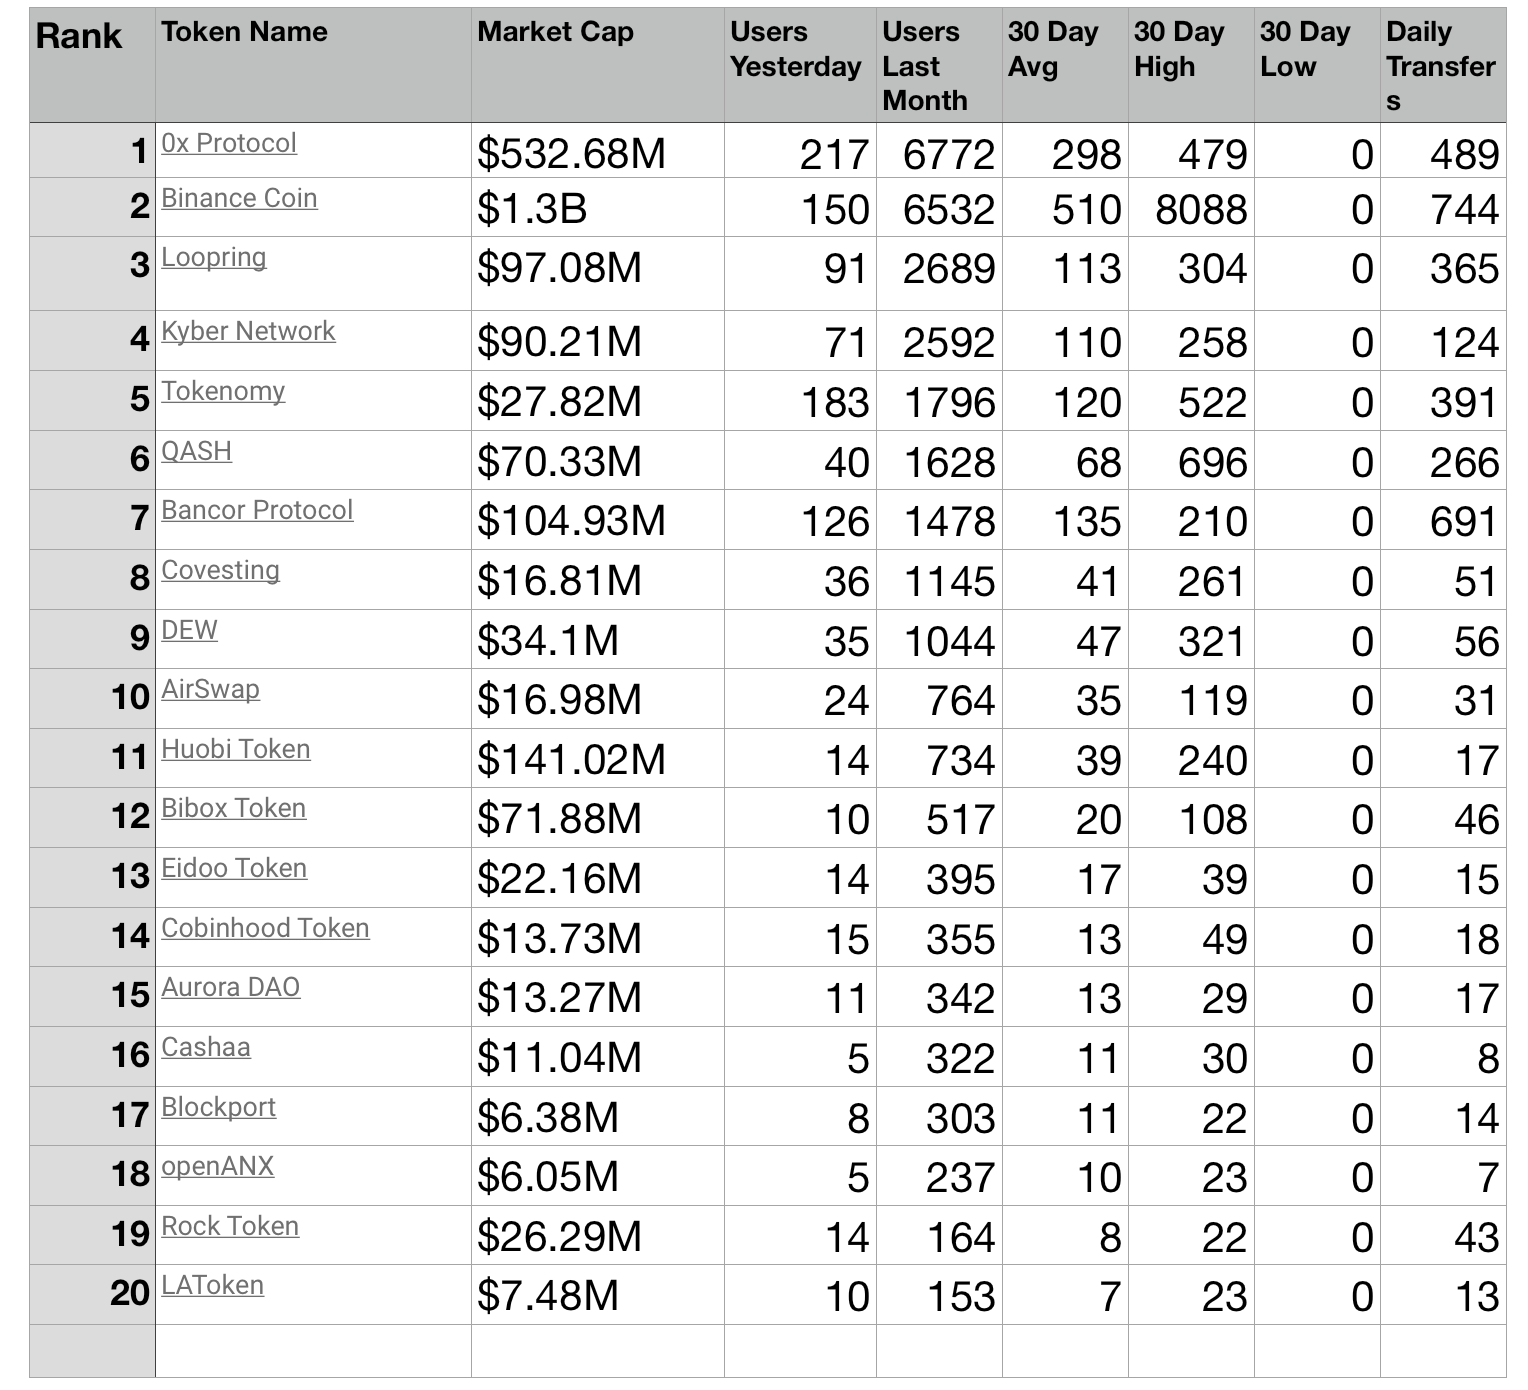1528x1390 pixels.
Task: Open the 0x Protocol token link
Action: [x=229, y=144]
